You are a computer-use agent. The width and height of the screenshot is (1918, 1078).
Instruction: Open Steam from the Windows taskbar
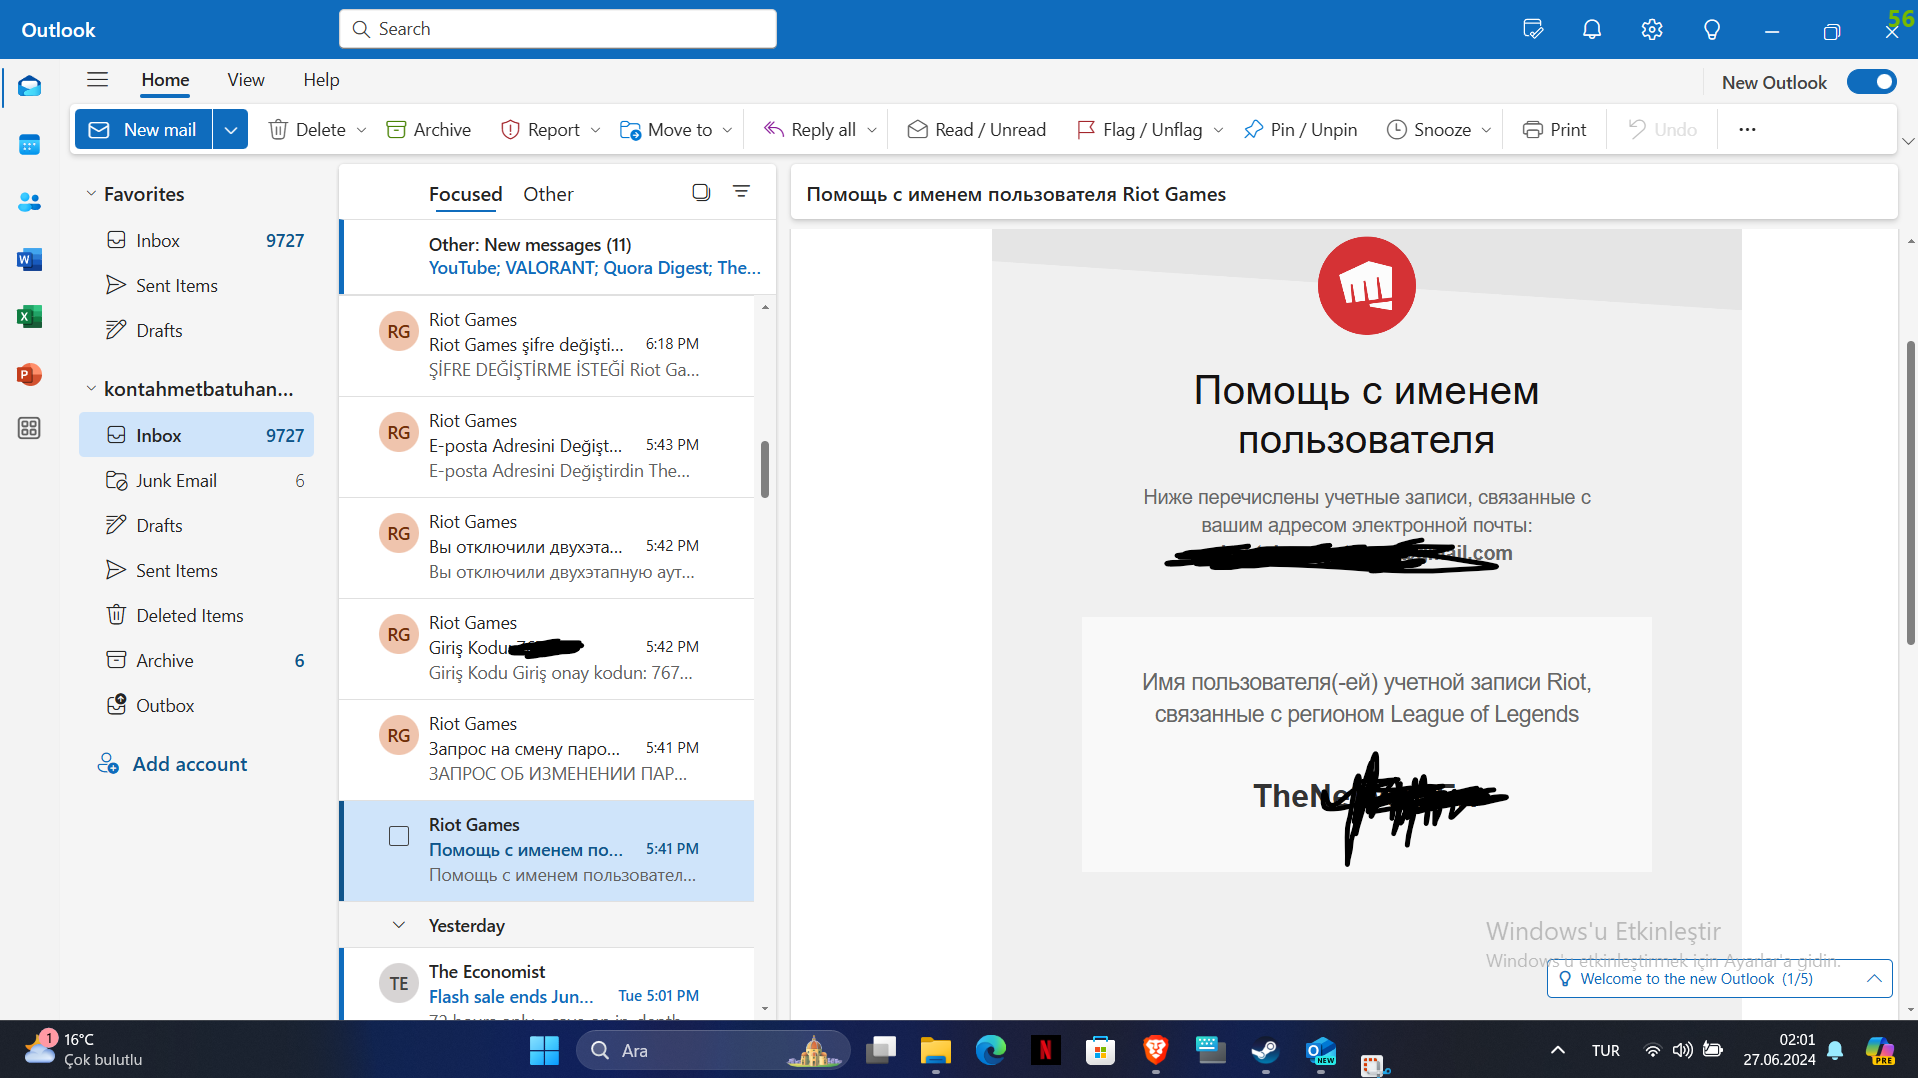click(1265, 1050)
